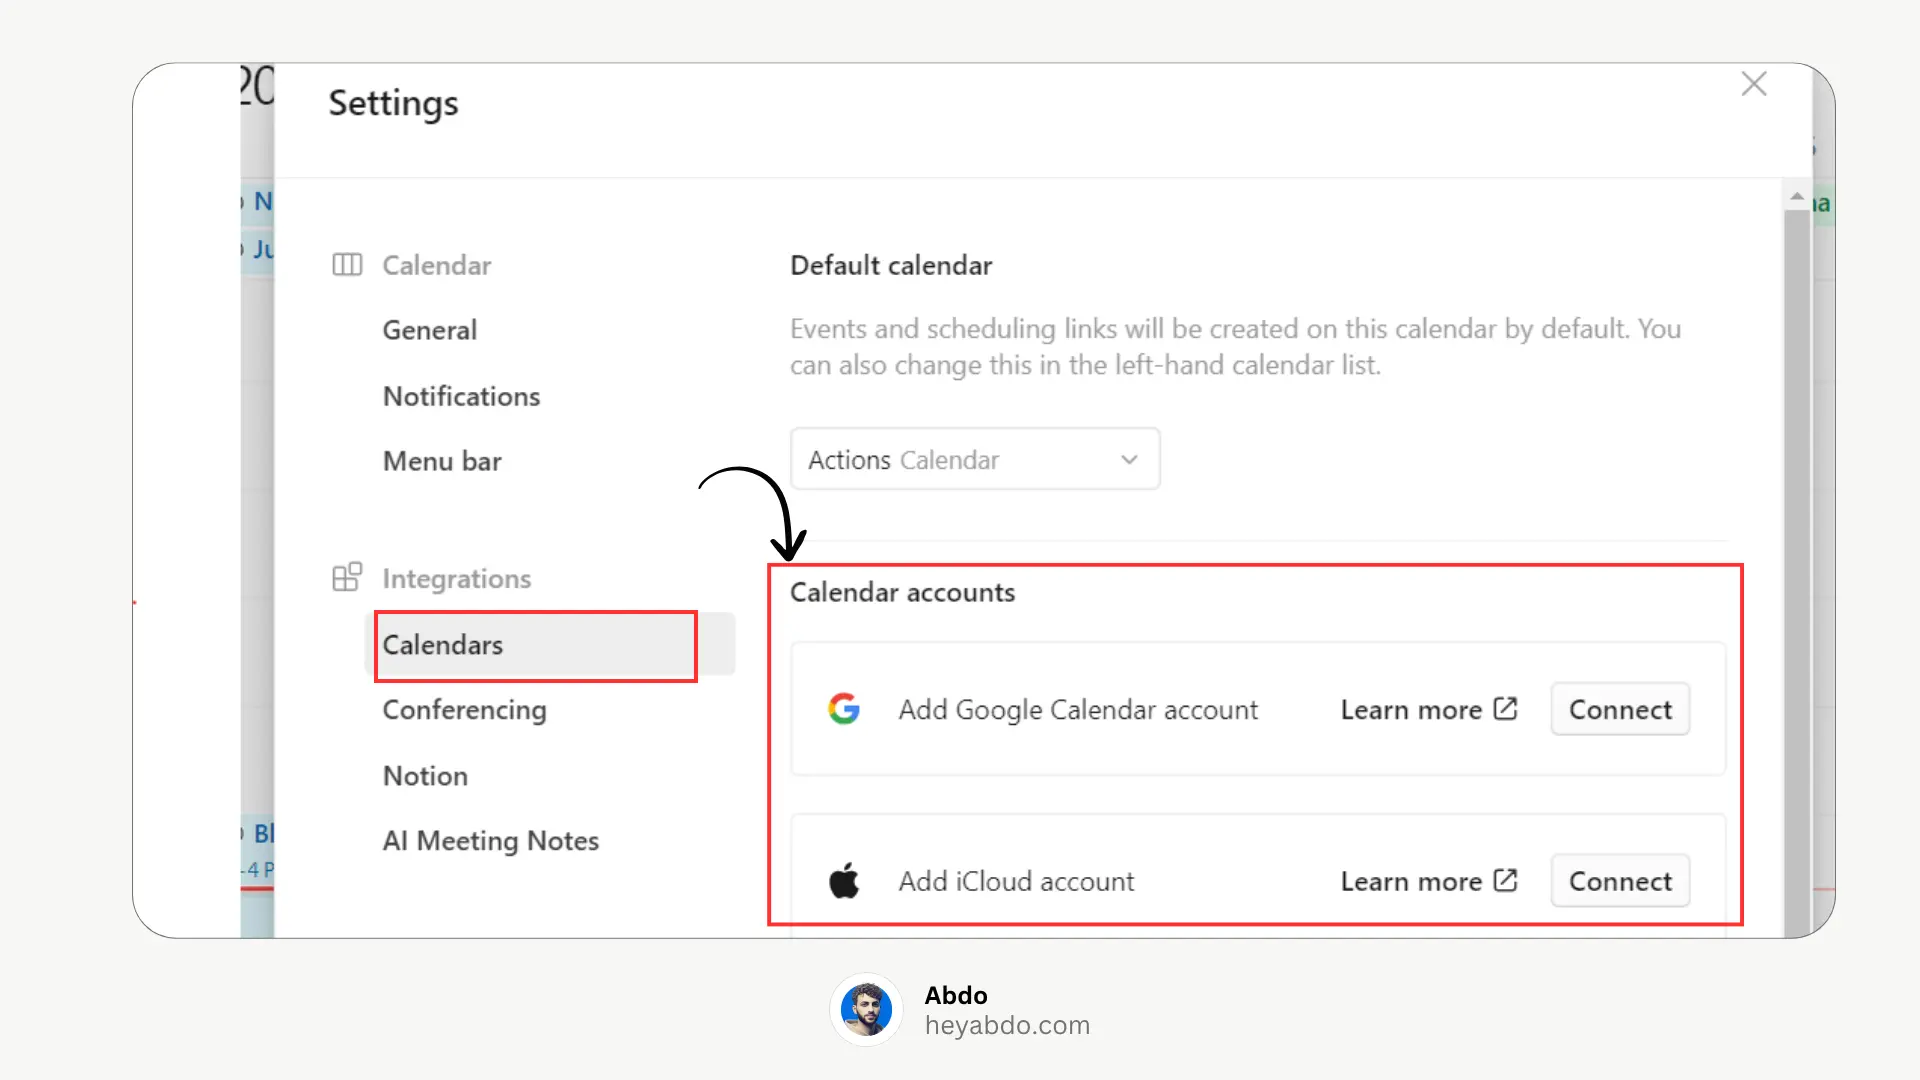The image size is (1920, 1080).
Task: Connect a Google Calendar account
Action: pyautogui.click(x=1620, y=709)
